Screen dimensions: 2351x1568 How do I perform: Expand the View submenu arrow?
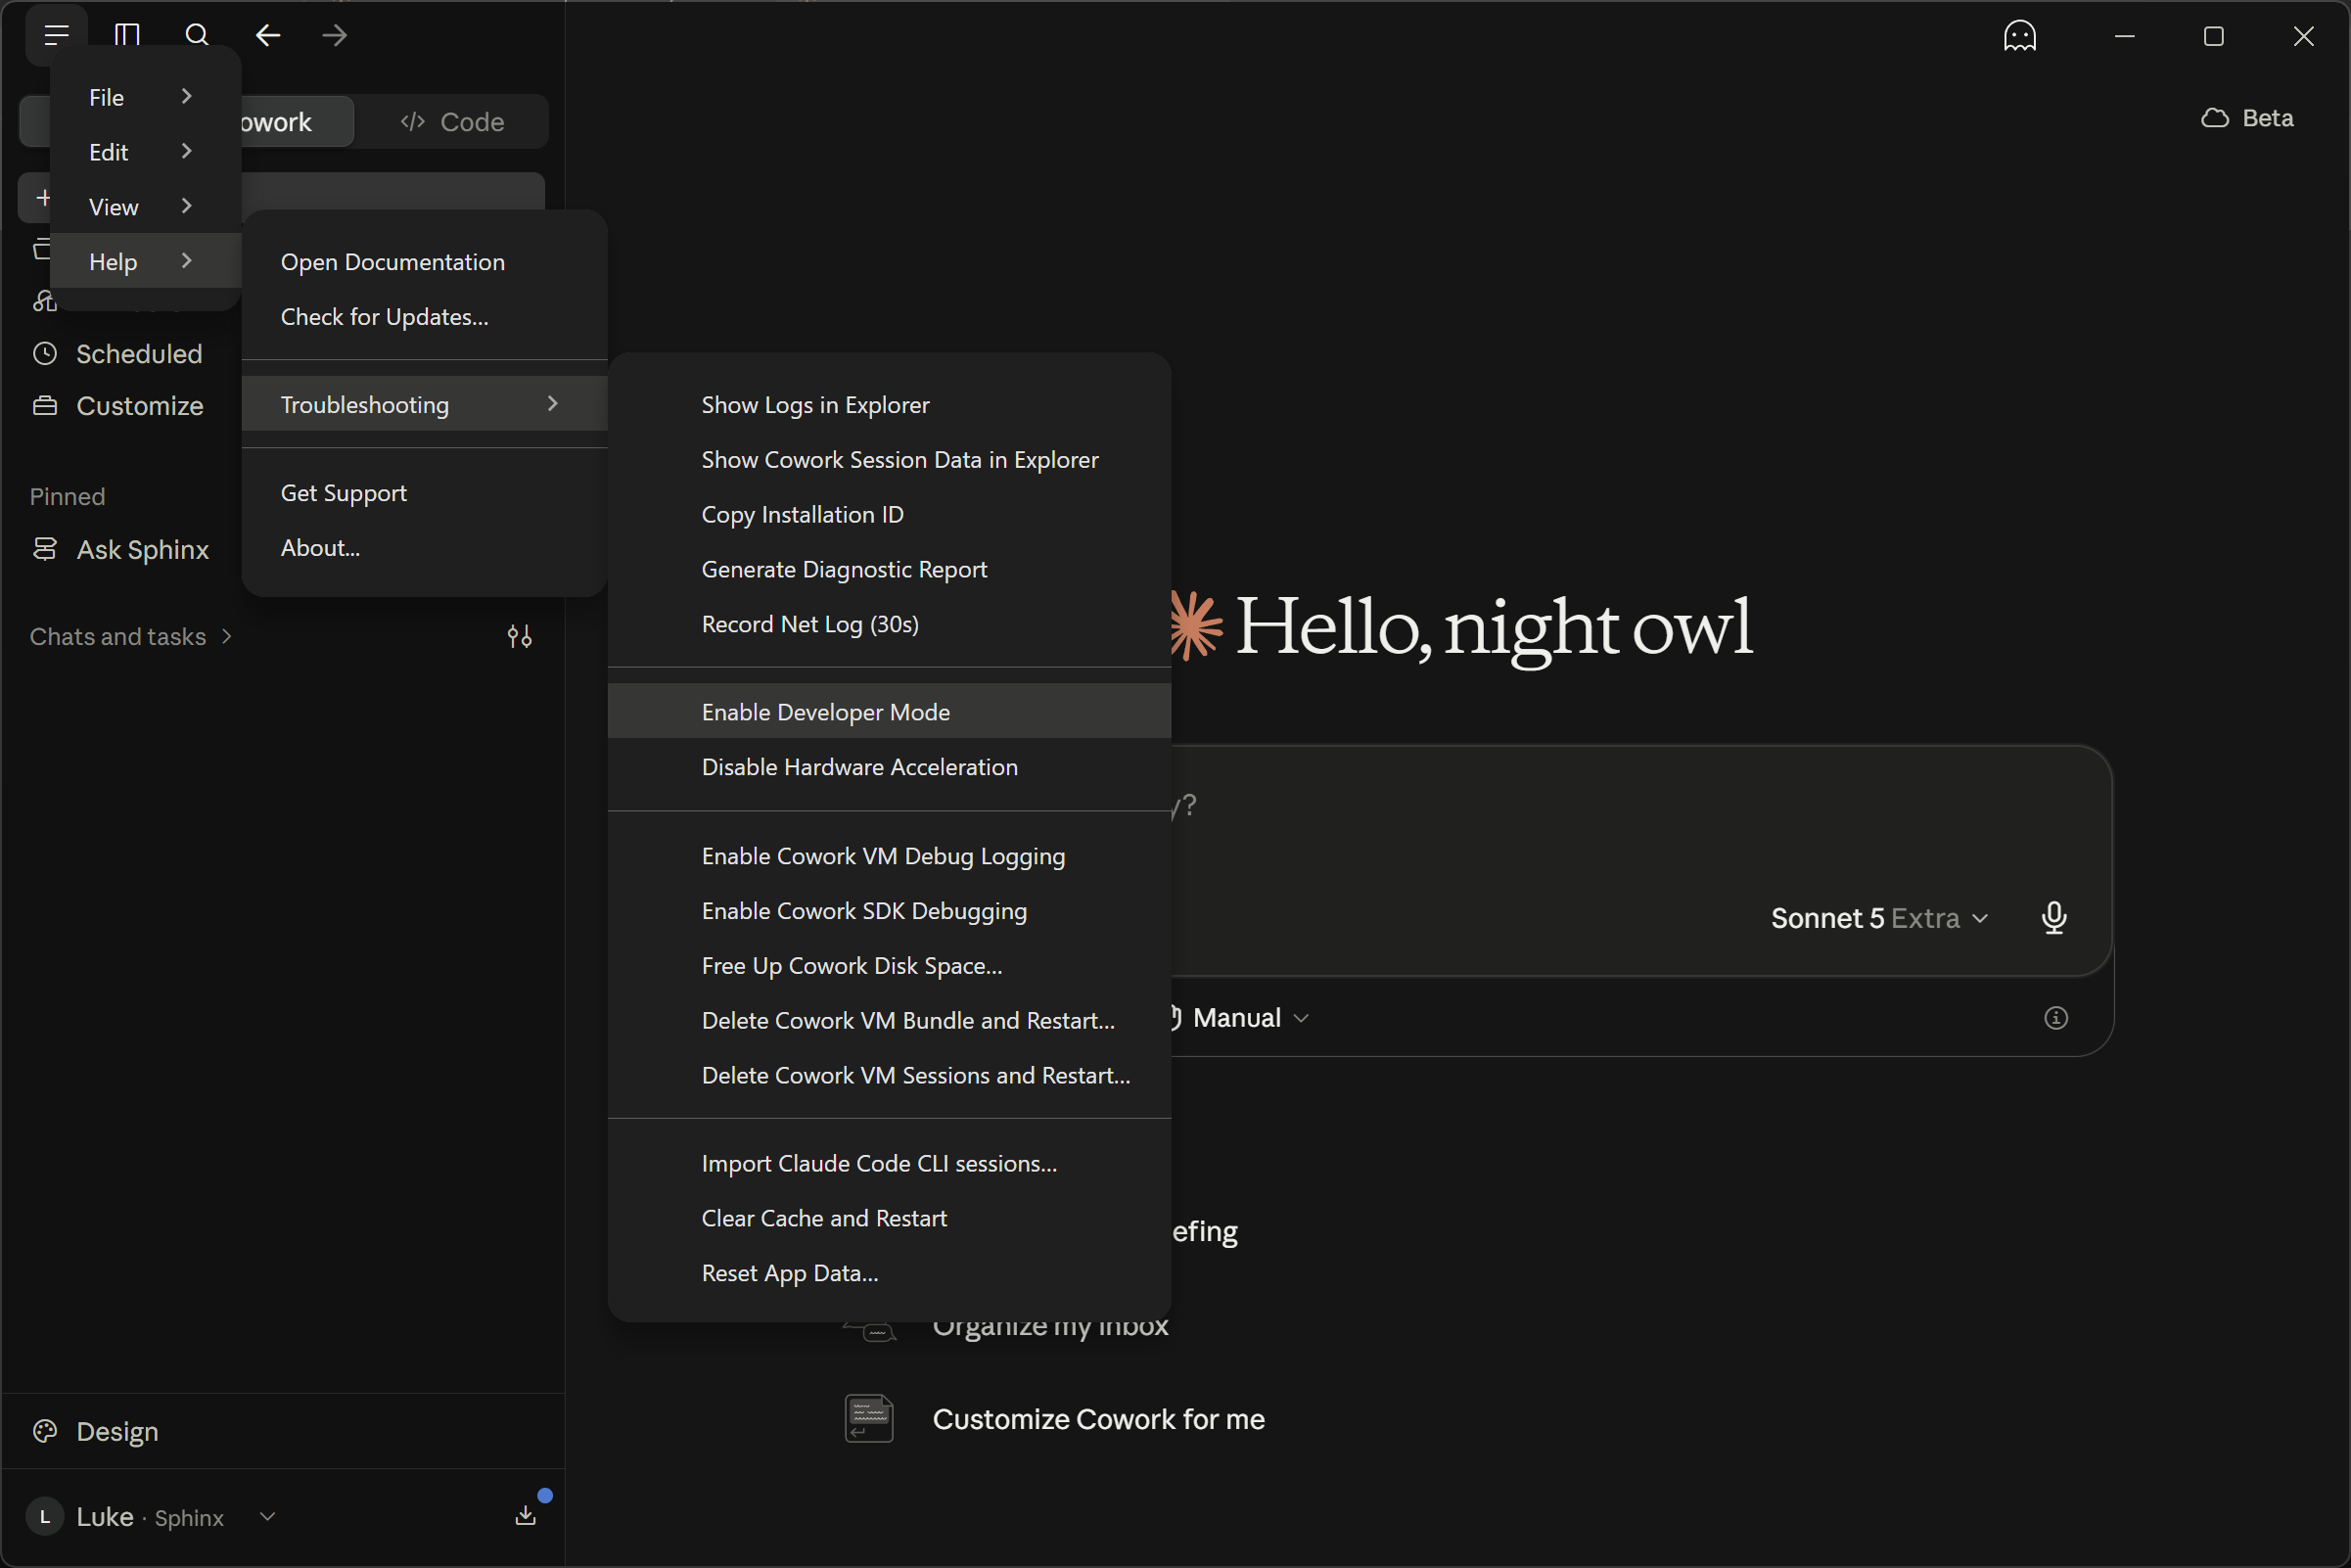[x=186, y=206]
